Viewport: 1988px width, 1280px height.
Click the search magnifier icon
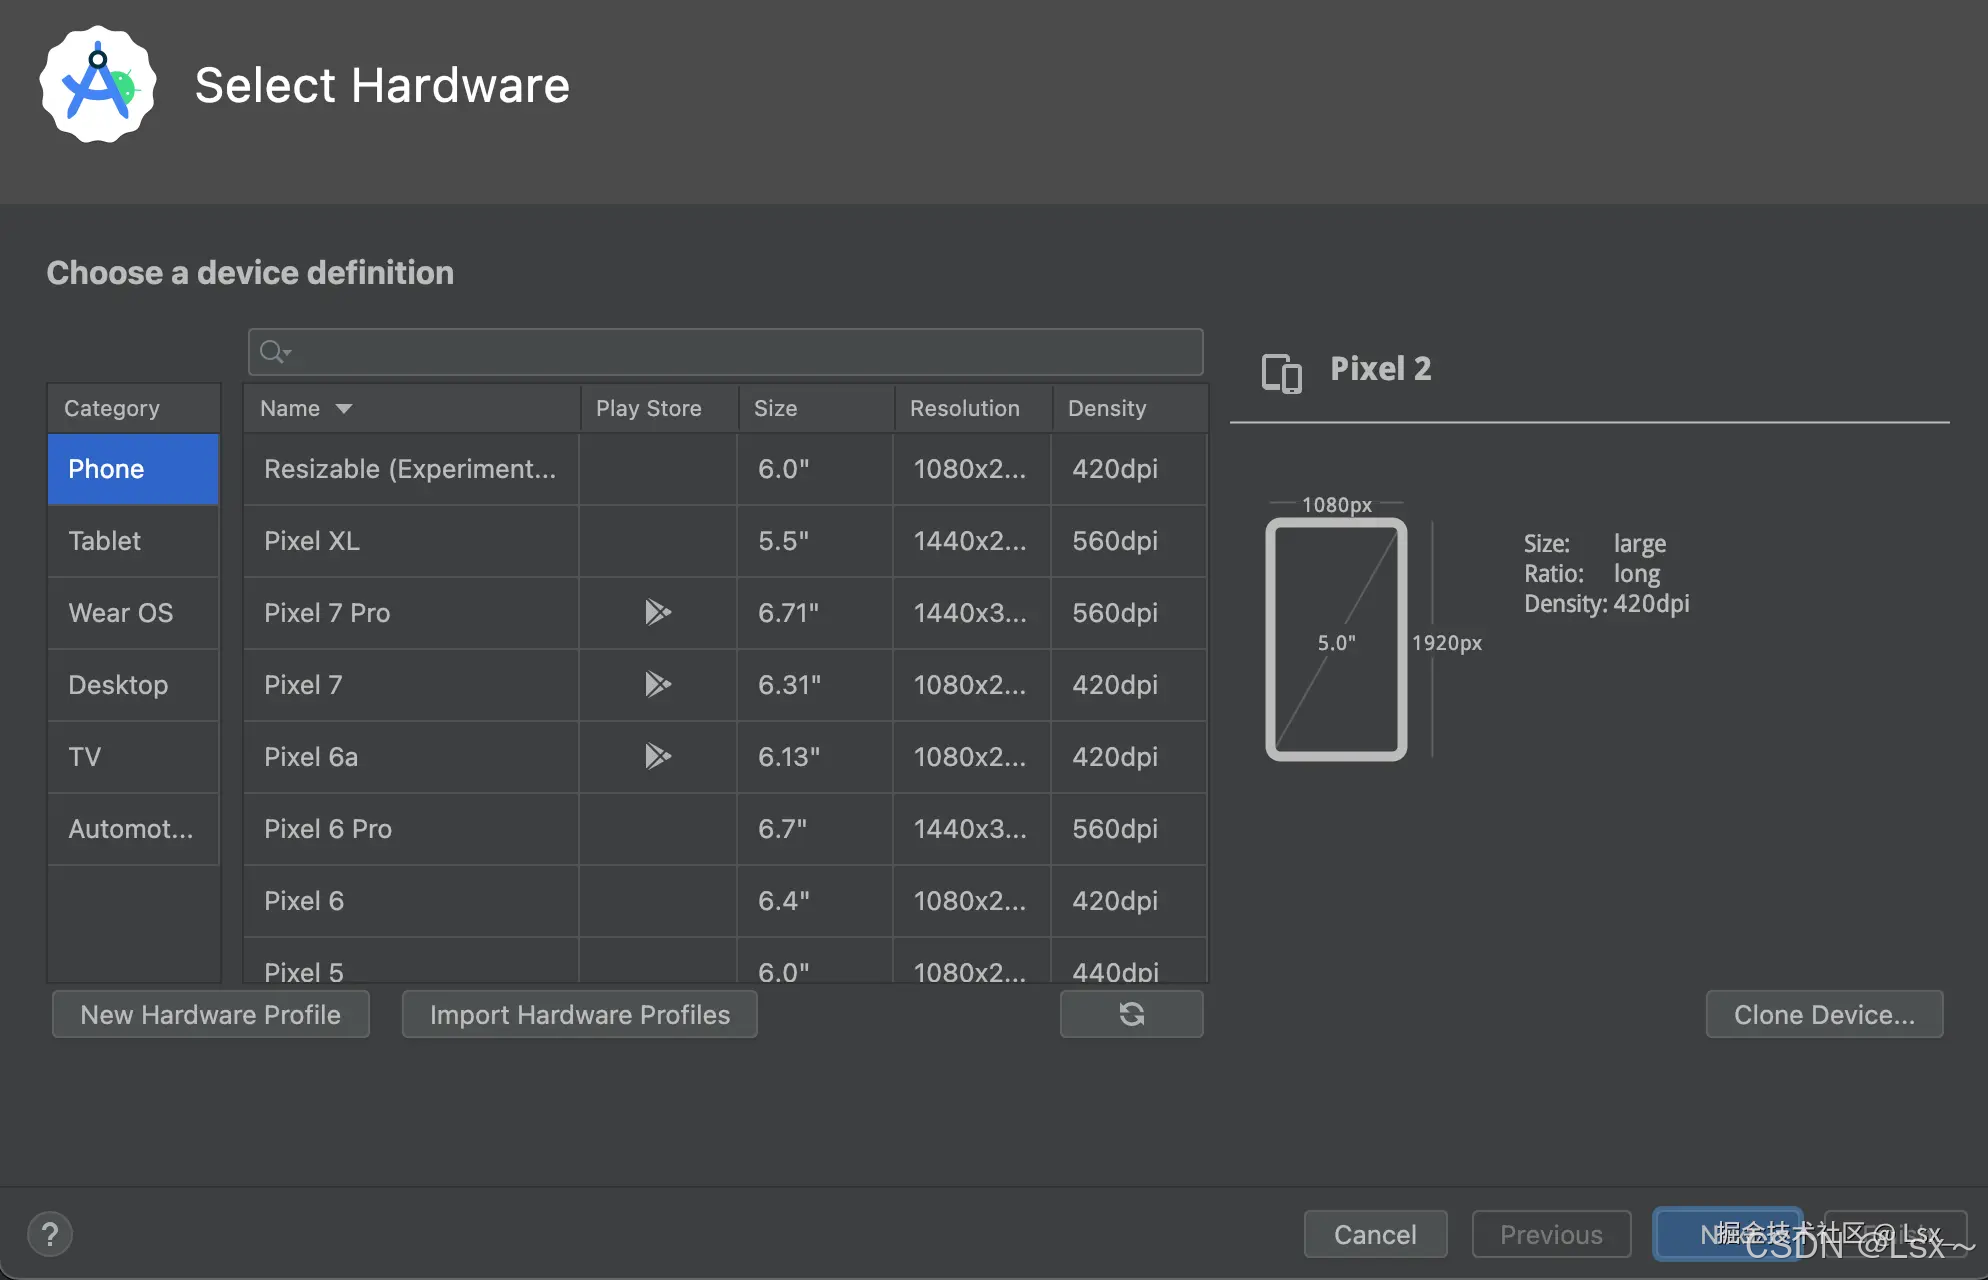tap(274, 352)
